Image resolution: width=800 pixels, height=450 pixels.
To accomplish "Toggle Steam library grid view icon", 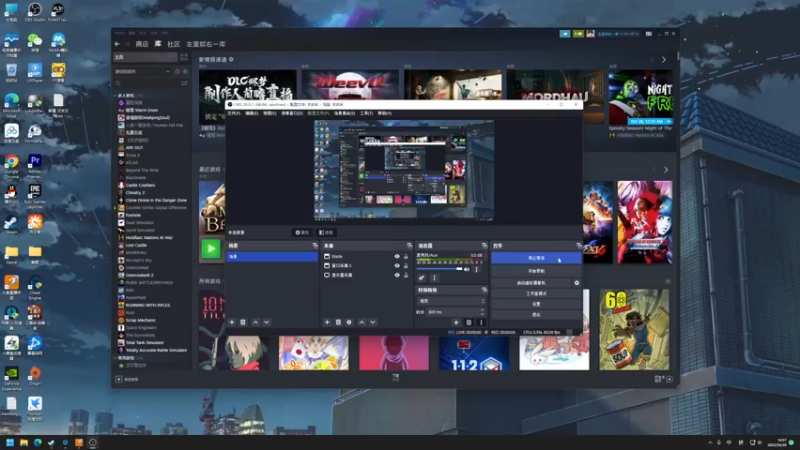I will pyautogui.click(x=184, y=57).
